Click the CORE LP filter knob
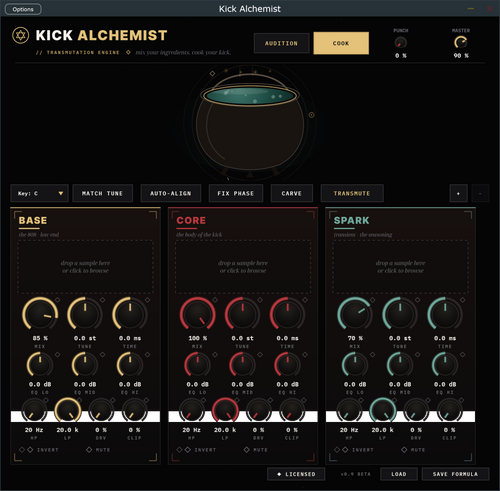The width and height of the screenshot is (500, 491). pos(225,411)
